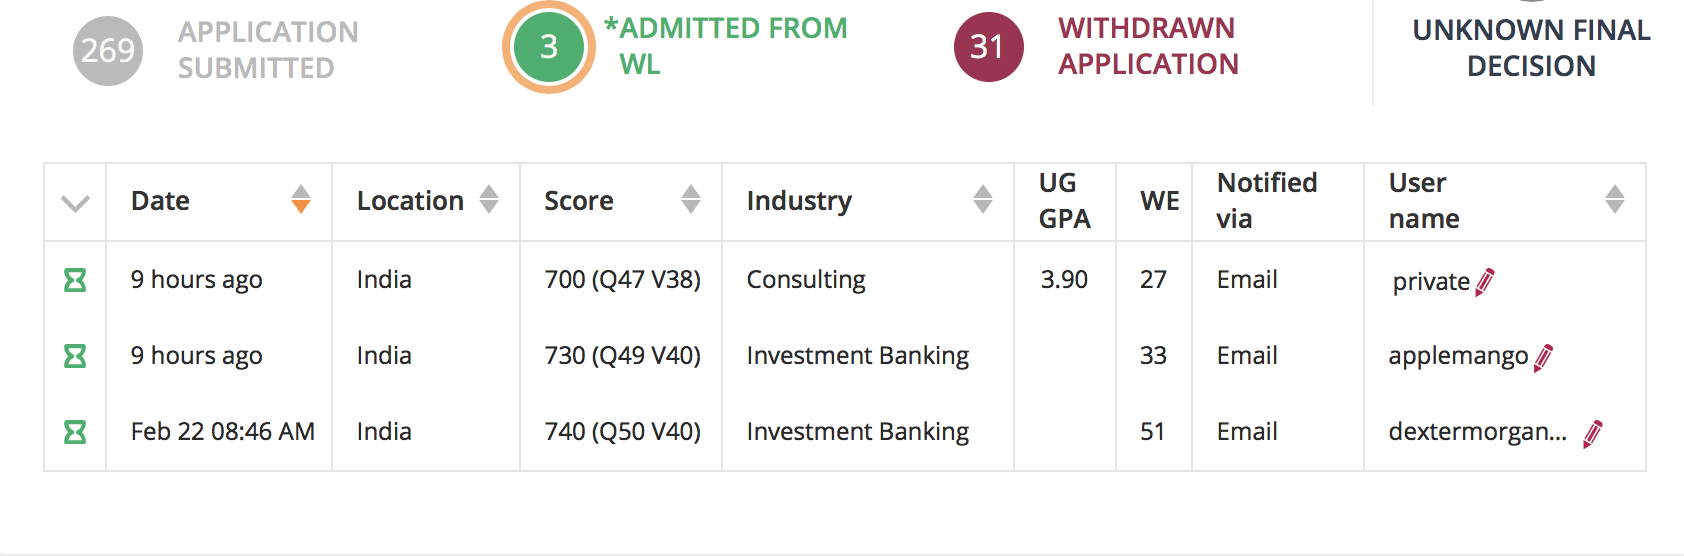Open the applemango user profile link

coord(1458,356)
